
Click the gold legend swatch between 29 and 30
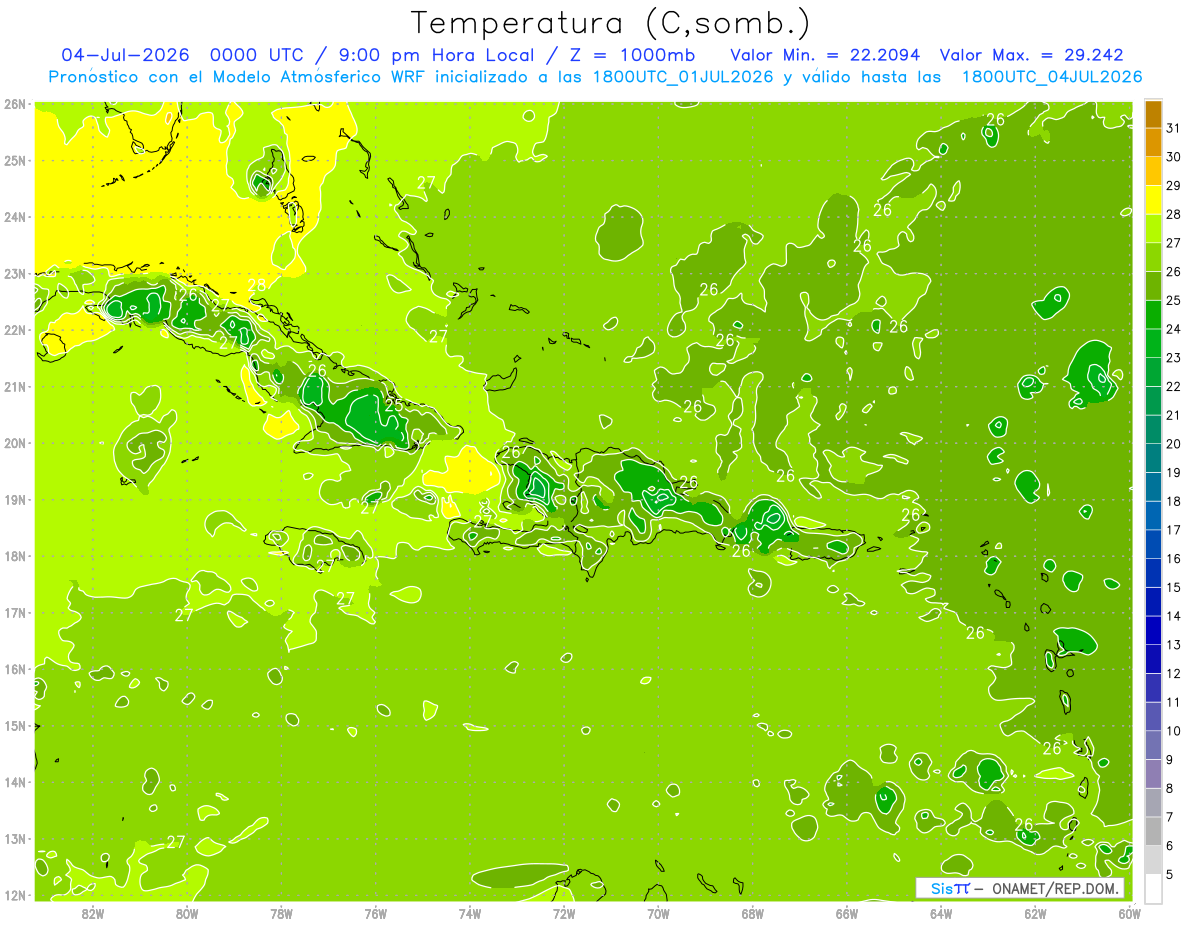coord(1153,171)
